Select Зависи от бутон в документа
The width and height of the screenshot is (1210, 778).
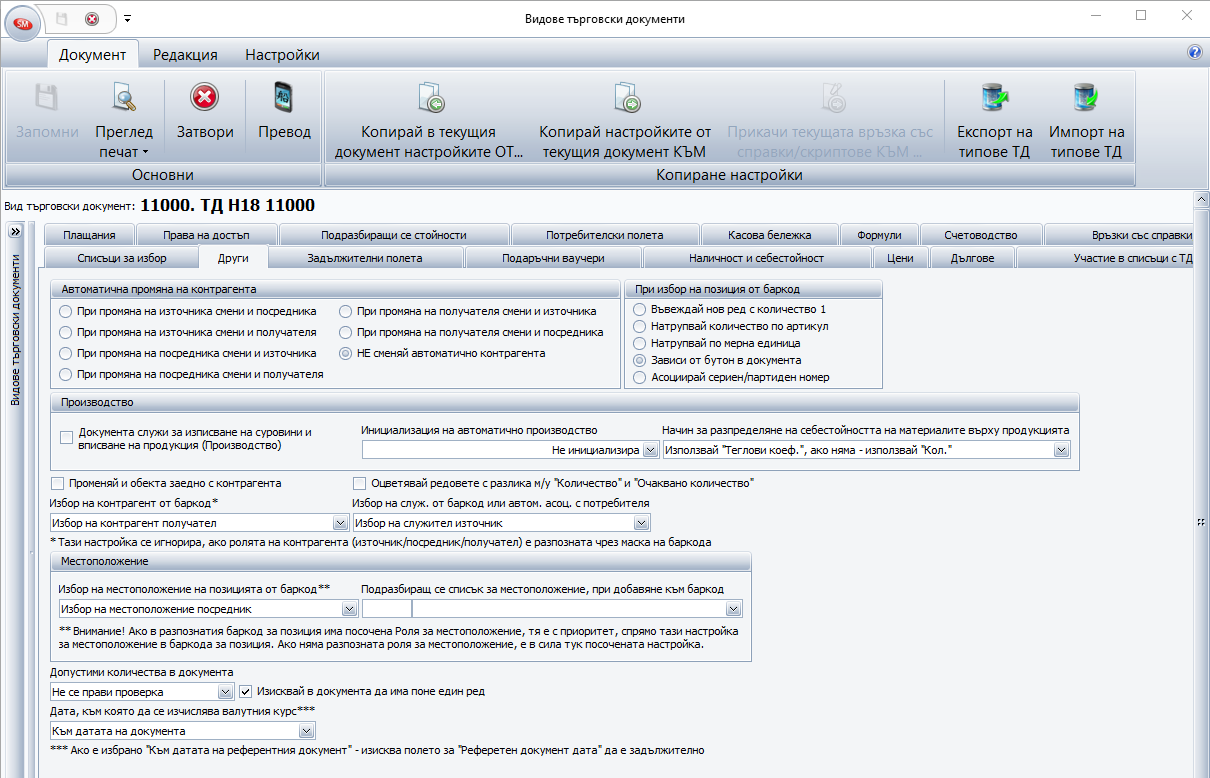[x=640, y=360]
